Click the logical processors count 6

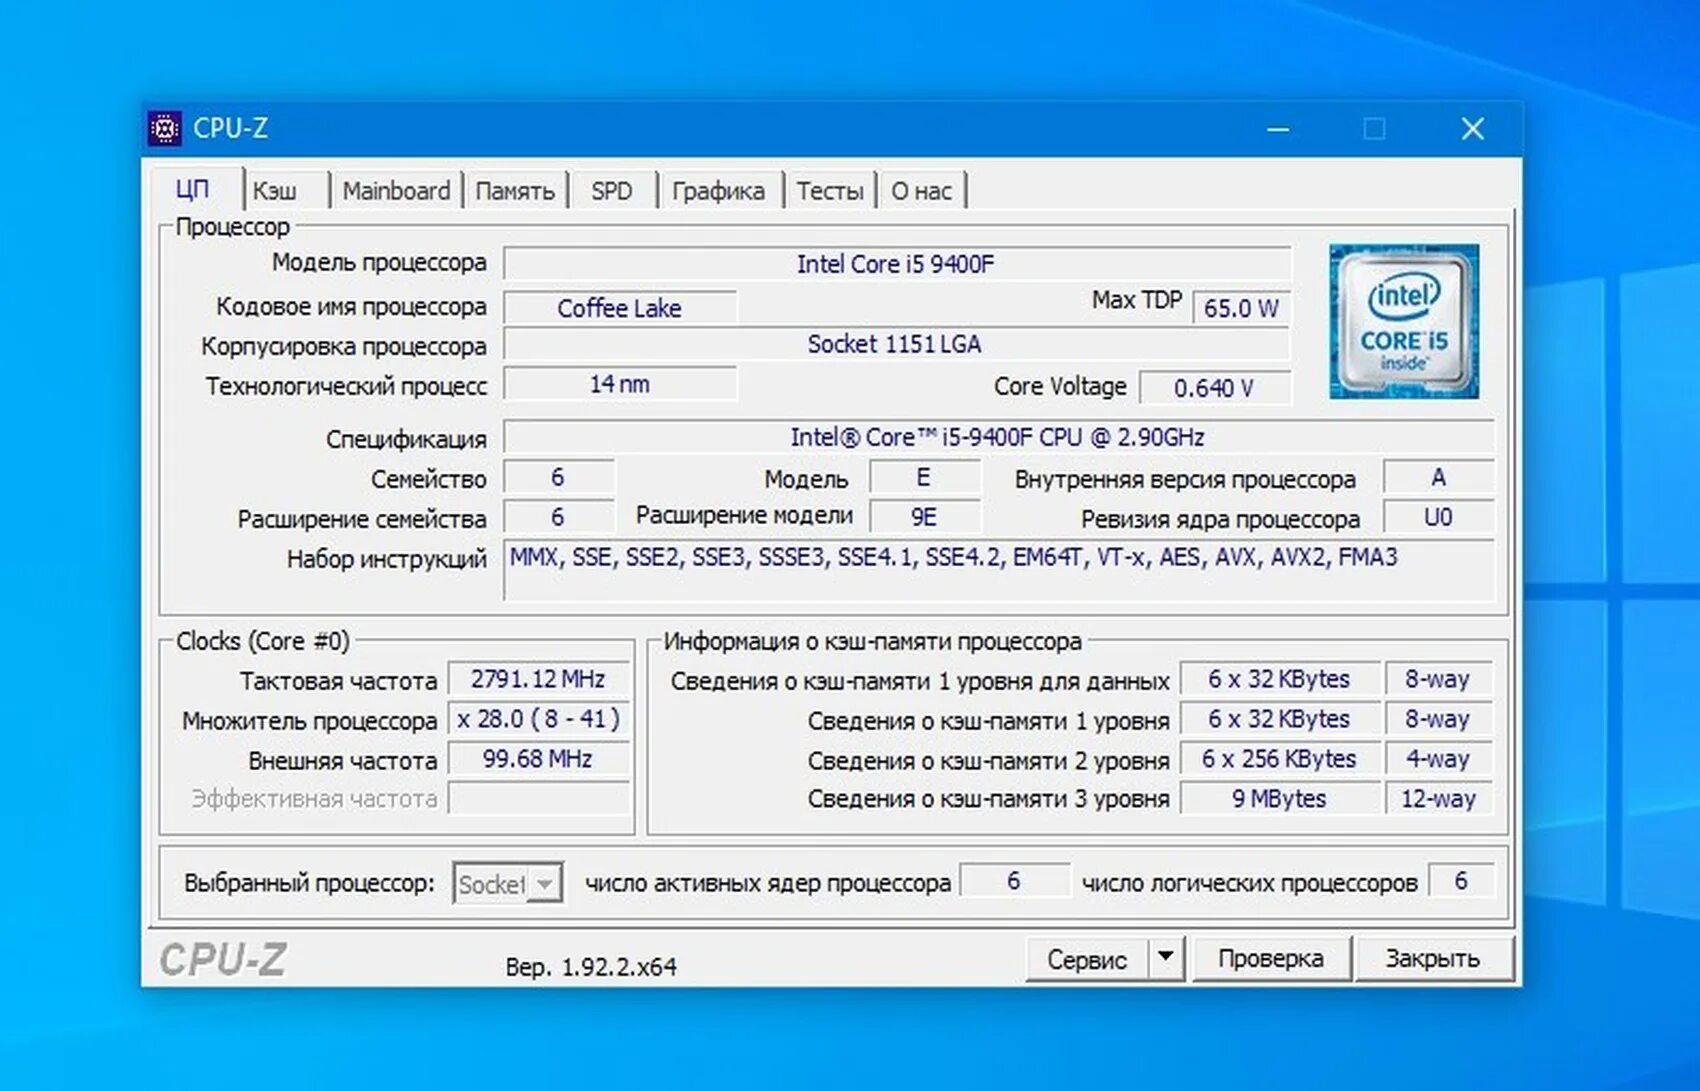pos(1461,881)
